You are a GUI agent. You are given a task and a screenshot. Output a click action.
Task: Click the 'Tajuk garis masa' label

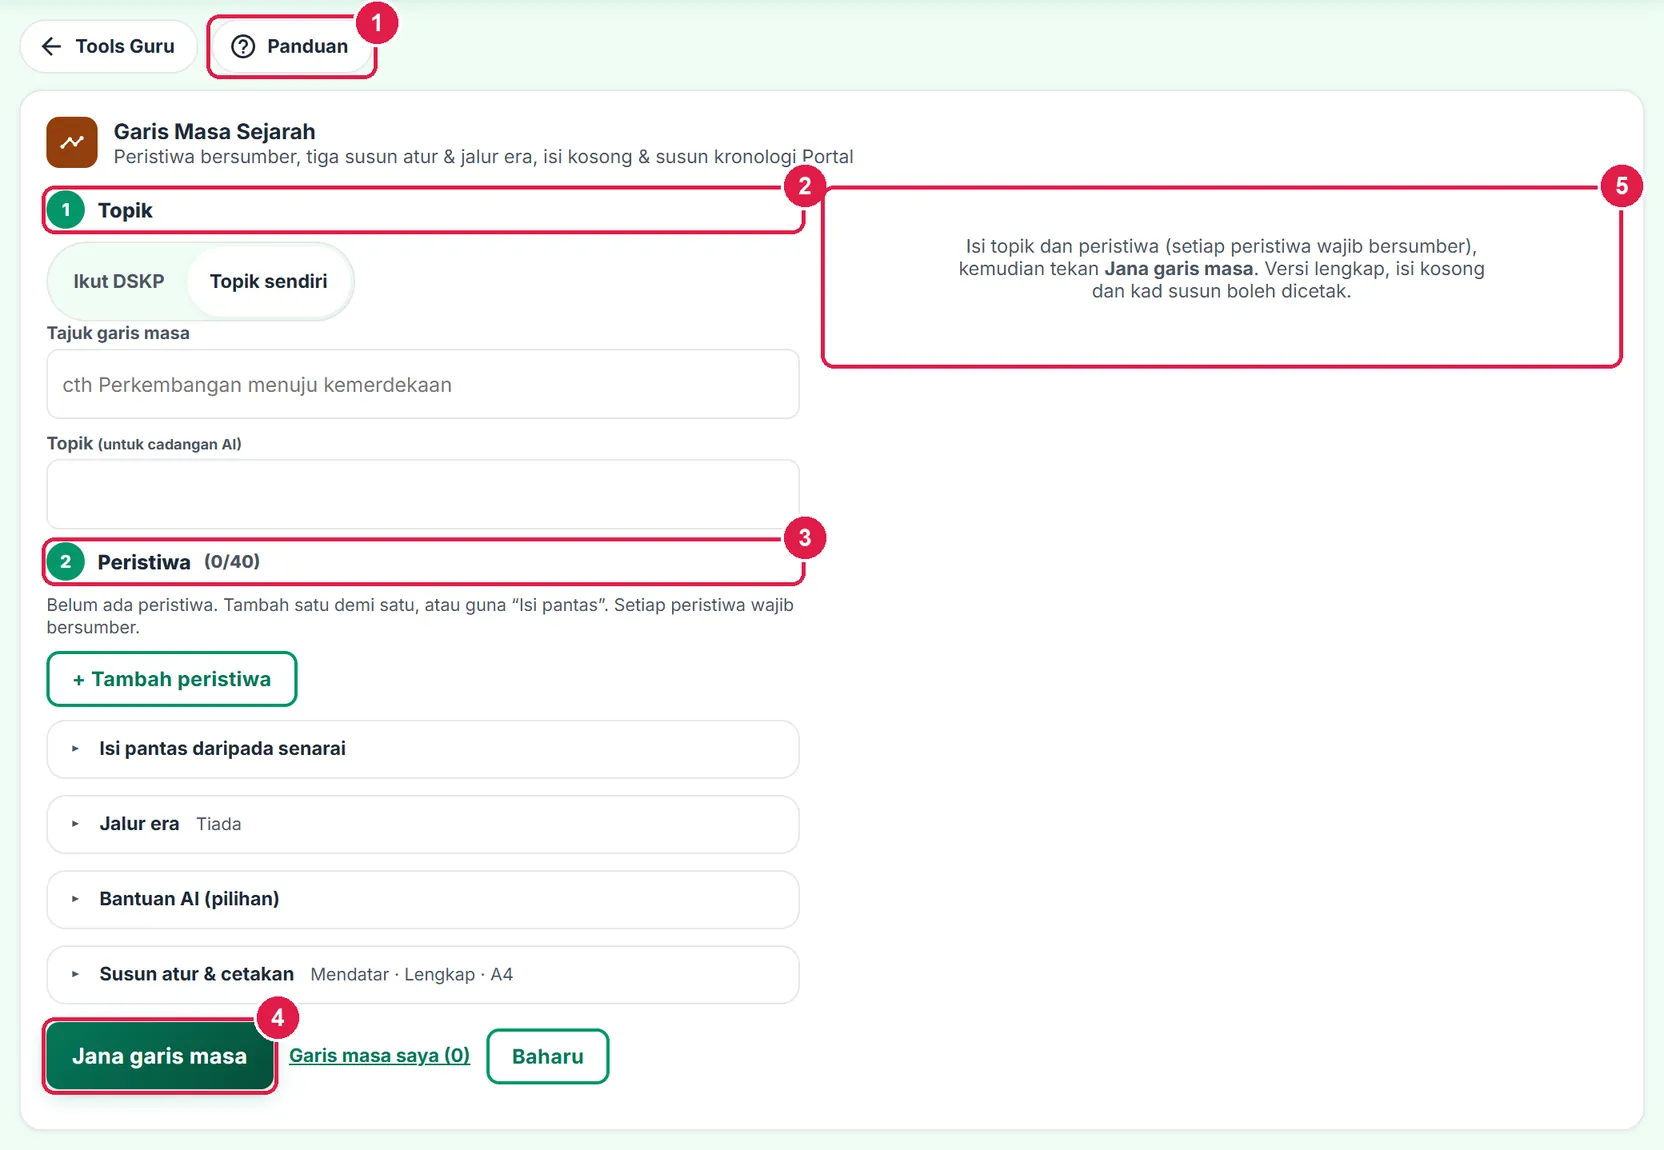(118, 333)
